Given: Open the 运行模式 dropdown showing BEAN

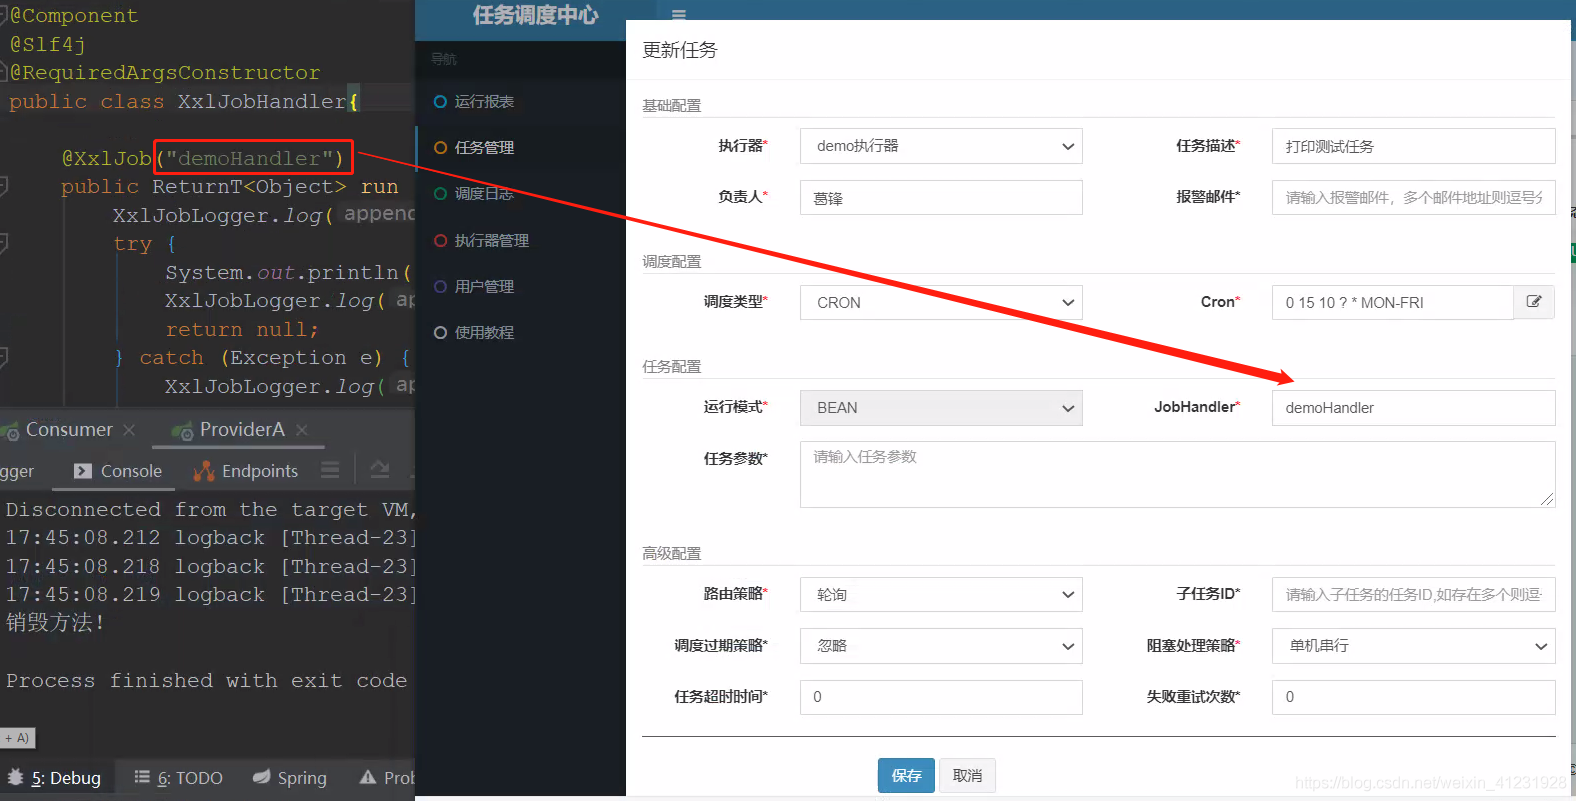Looking at the screenshot, I should pyautogui.click(x=941, y=408).
